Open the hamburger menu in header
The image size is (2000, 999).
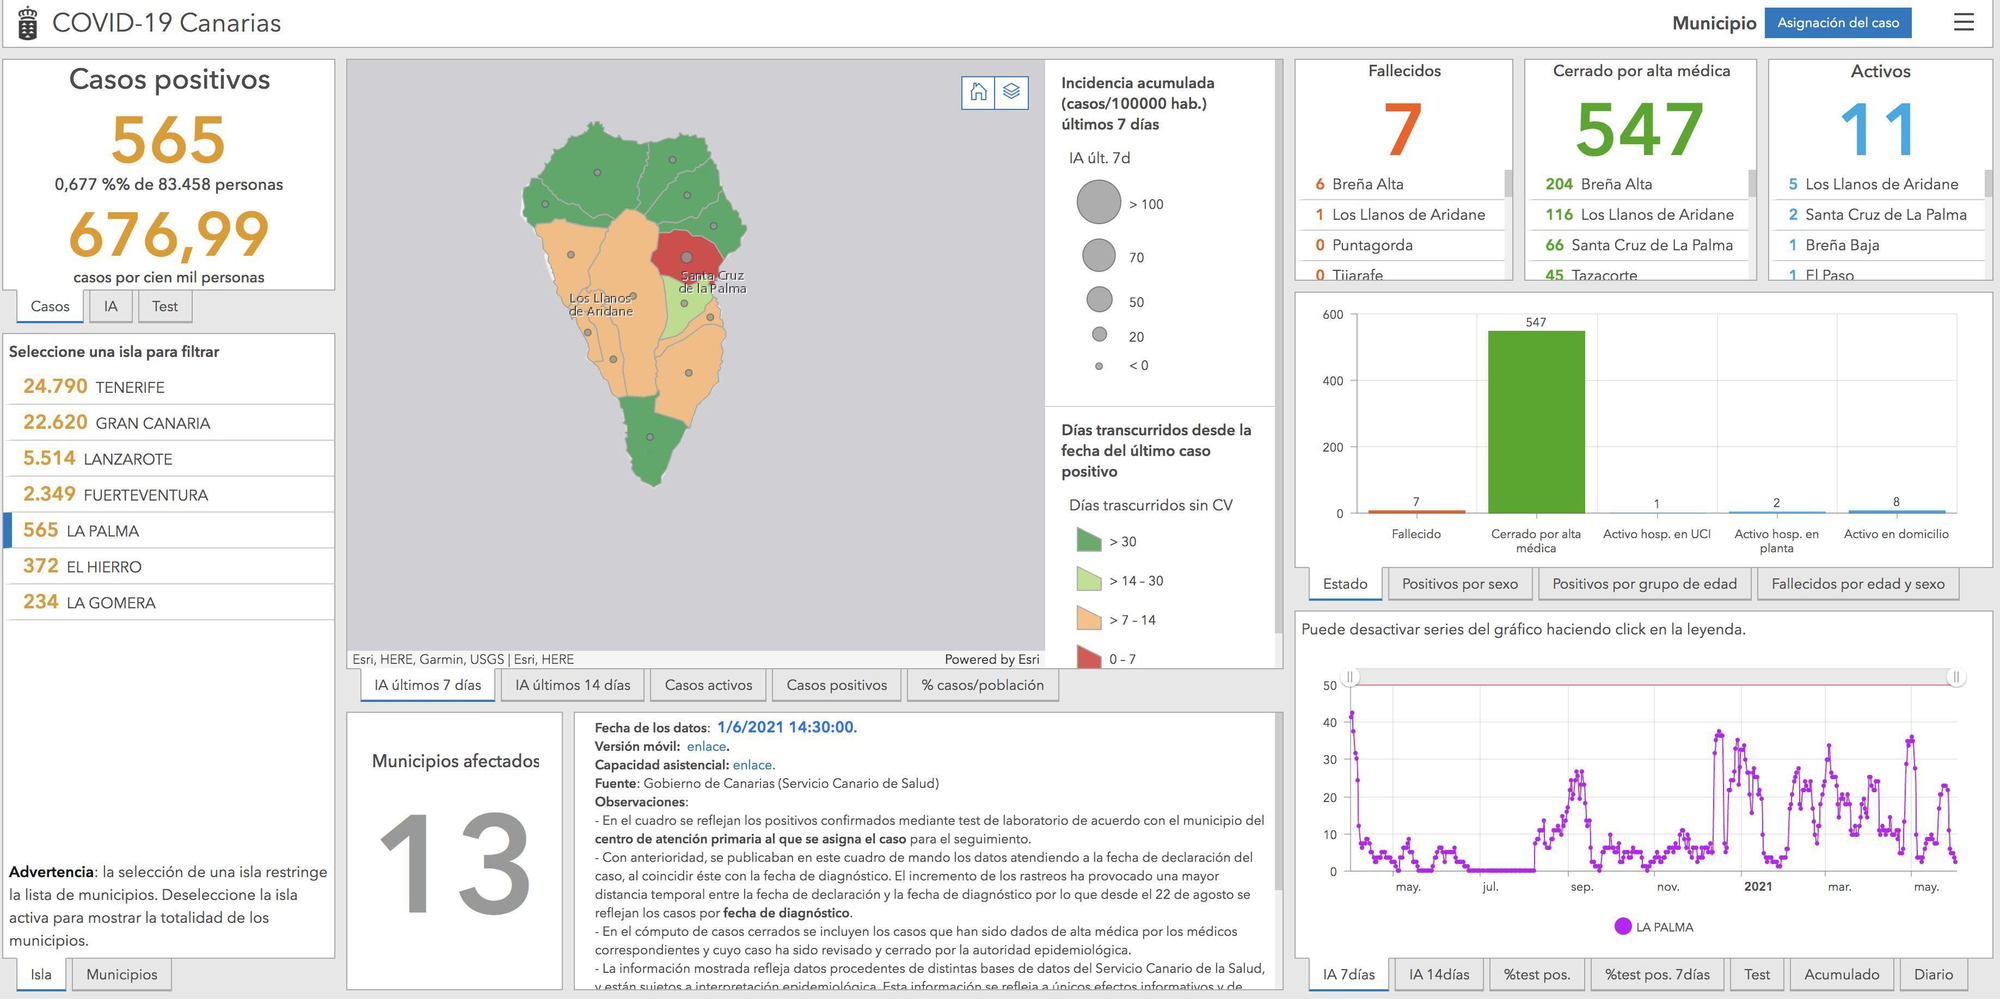pos(1964,23)
